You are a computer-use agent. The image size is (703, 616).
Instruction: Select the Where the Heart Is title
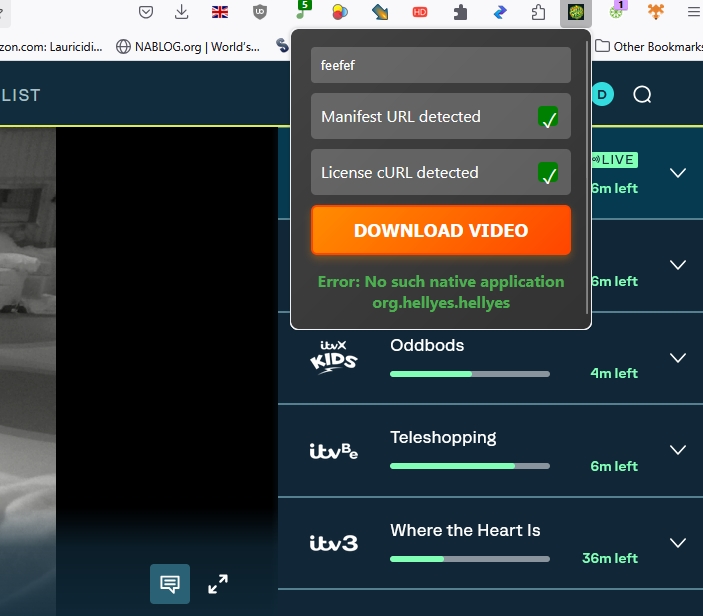point(465,530)
